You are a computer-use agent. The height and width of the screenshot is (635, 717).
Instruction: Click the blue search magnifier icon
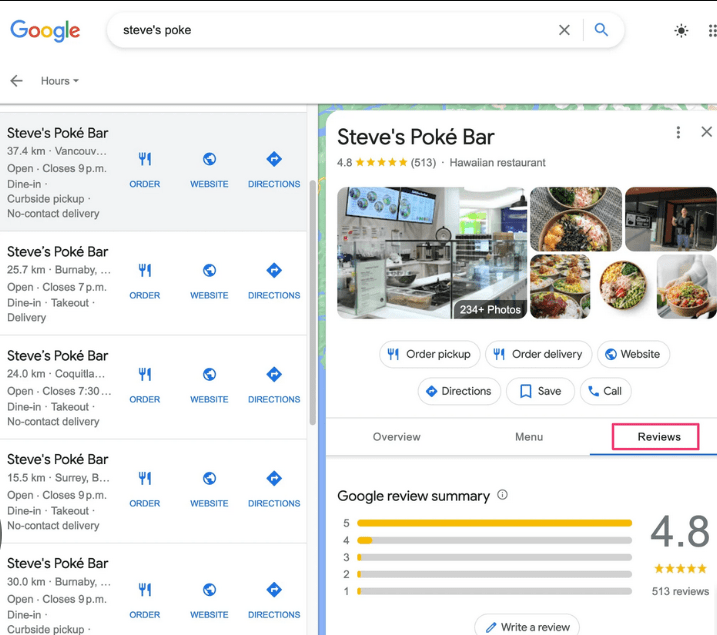[x=601, y=30]
